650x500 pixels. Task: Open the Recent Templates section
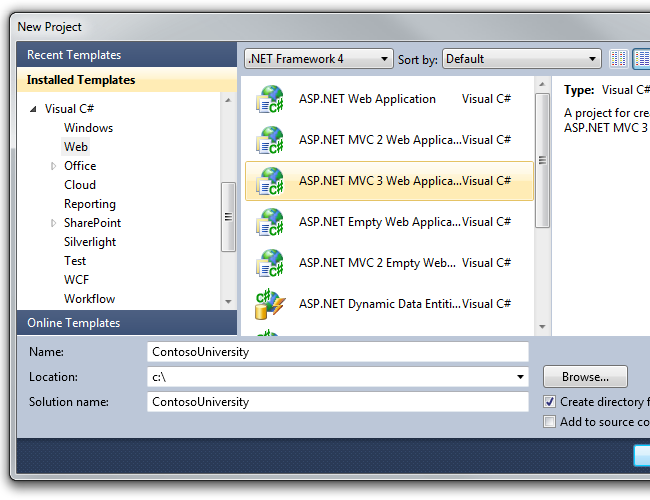(127, 55)
